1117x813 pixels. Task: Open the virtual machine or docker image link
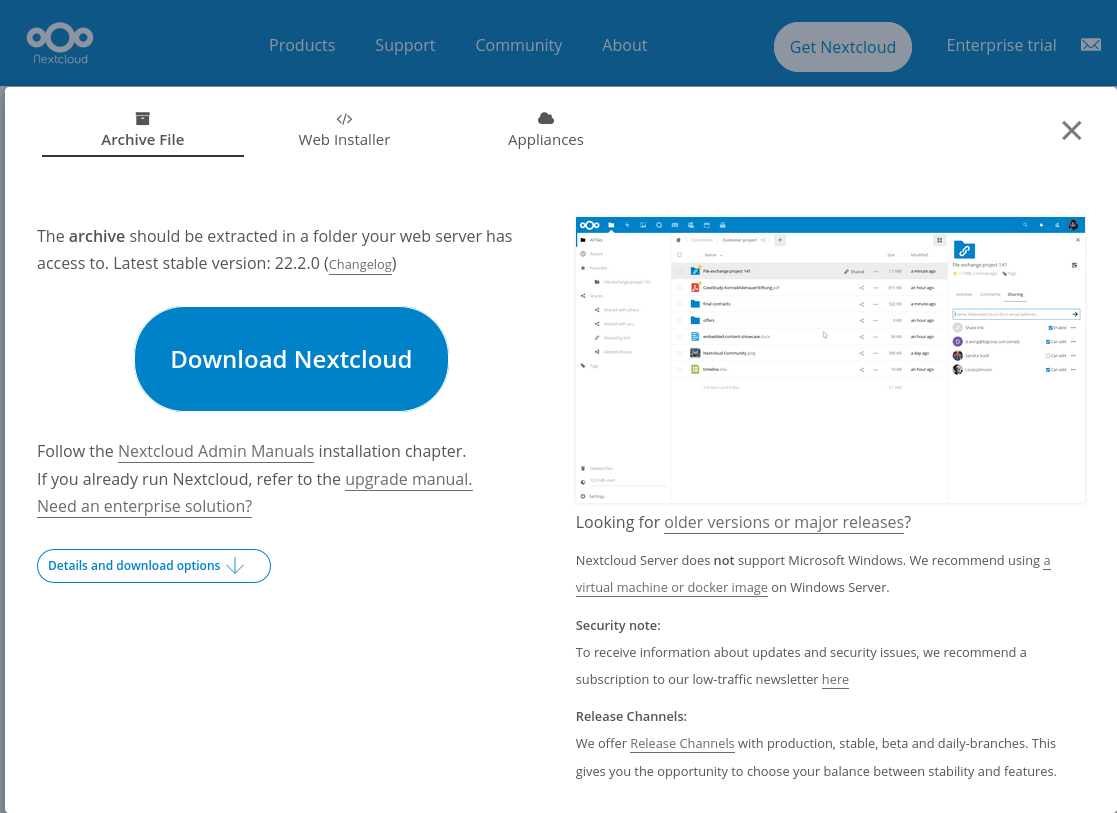pos(672,587)
